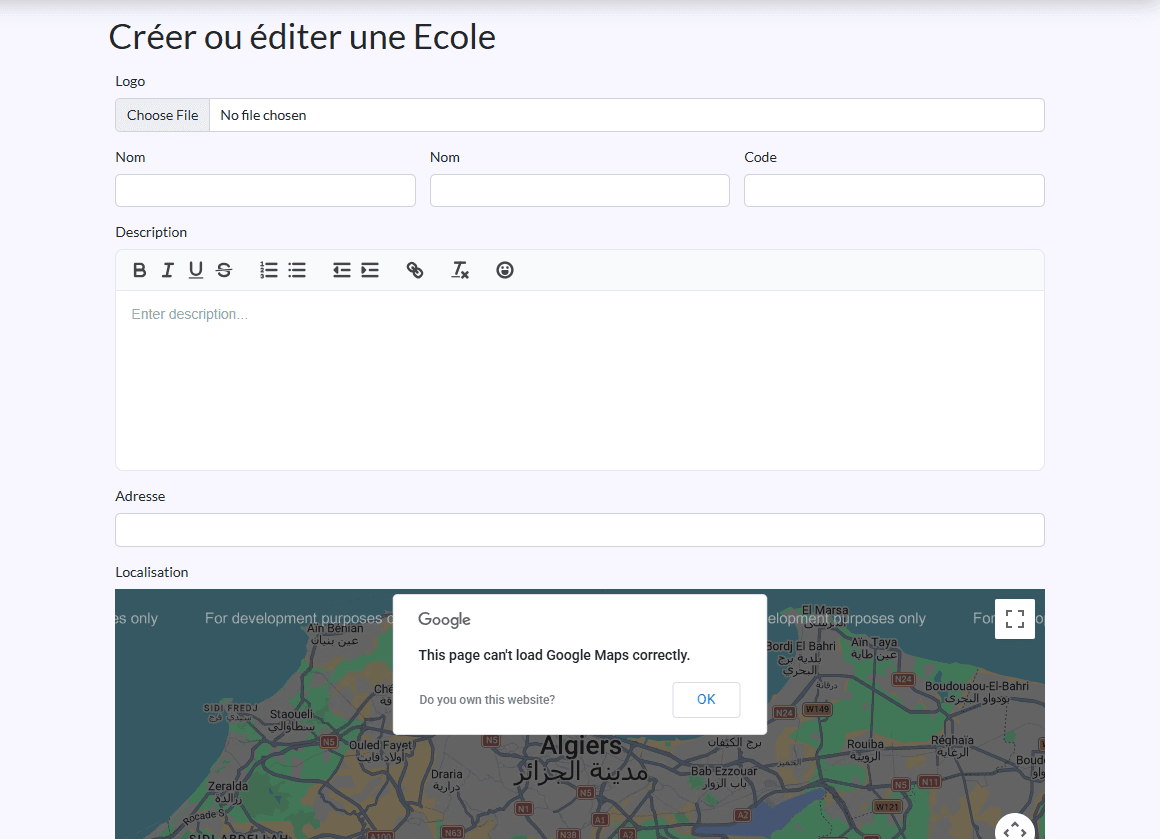Follow the 'Do you own this website?' link
This screenshot has width=1160, height=839.
487,700
